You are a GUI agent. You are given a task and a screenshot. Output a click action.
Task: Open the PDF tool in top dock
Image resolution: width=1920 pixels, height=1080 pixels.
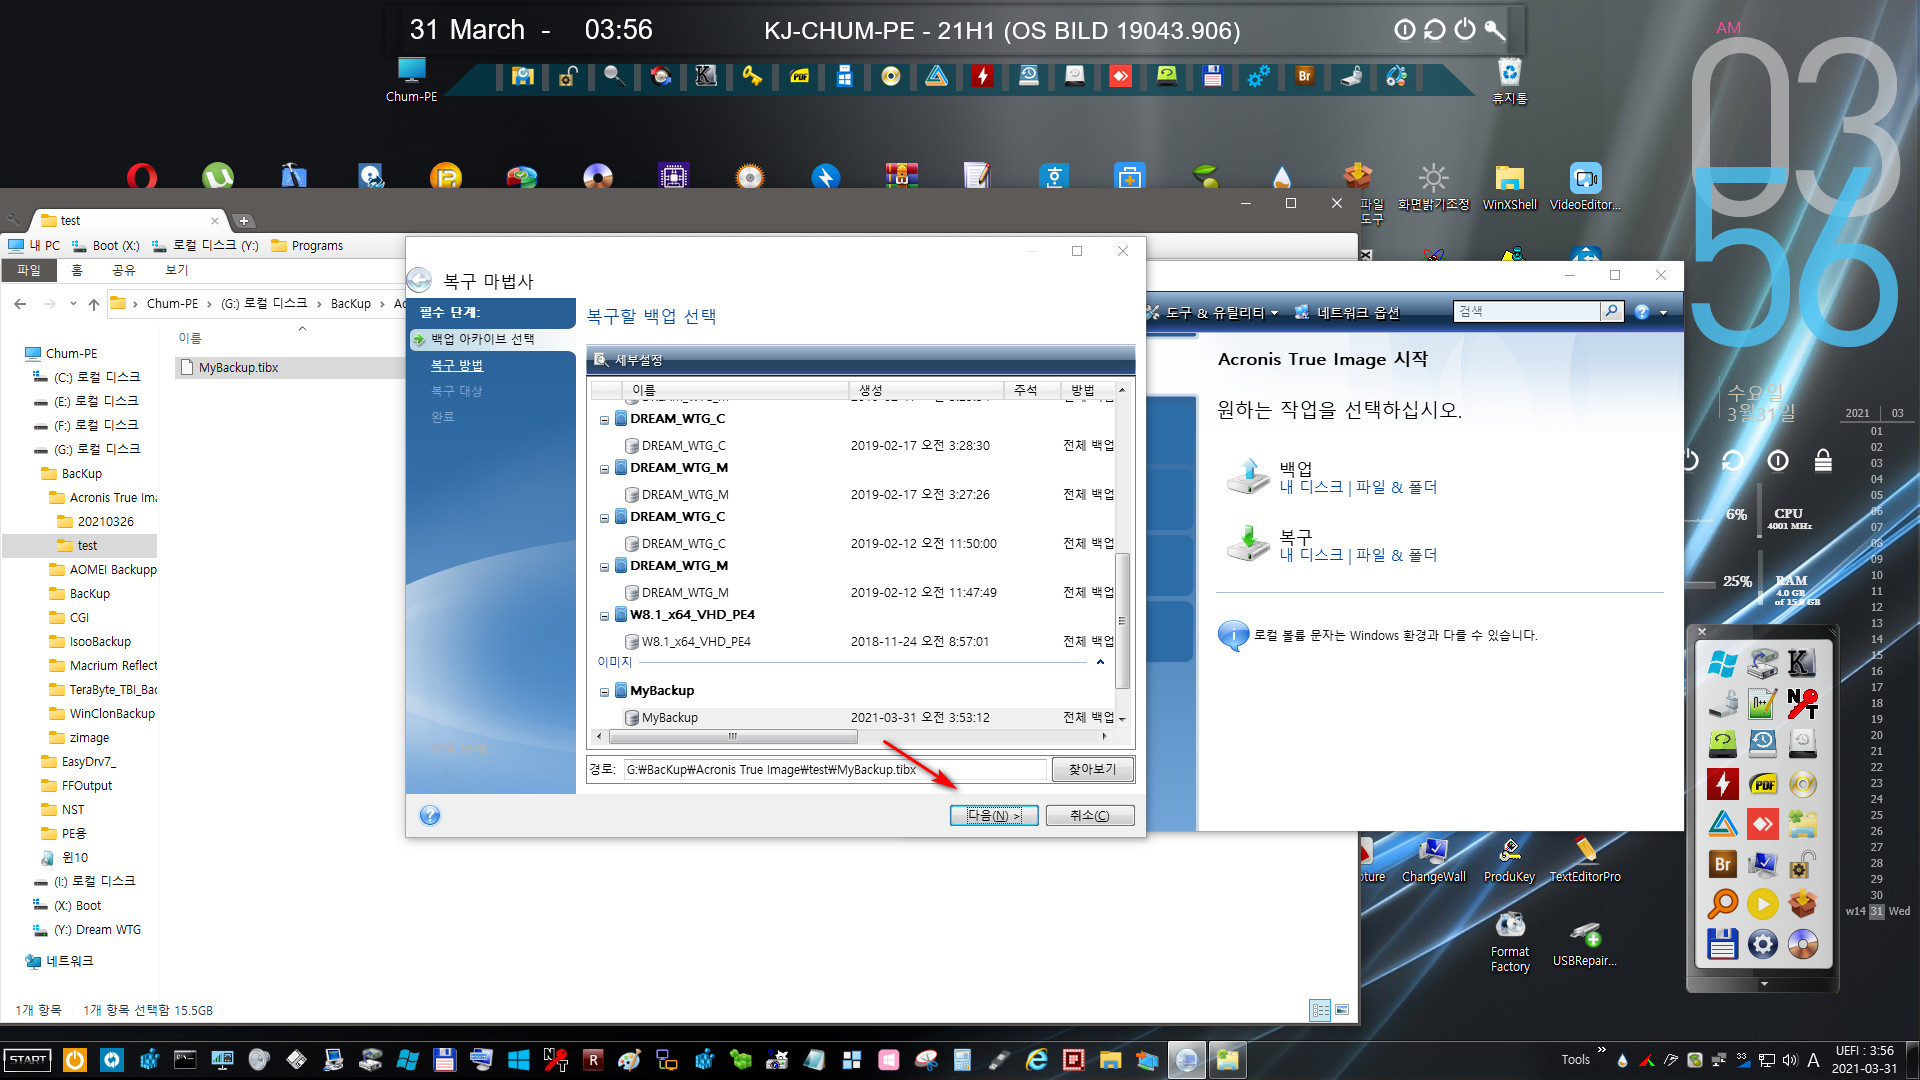coord(799,76)
